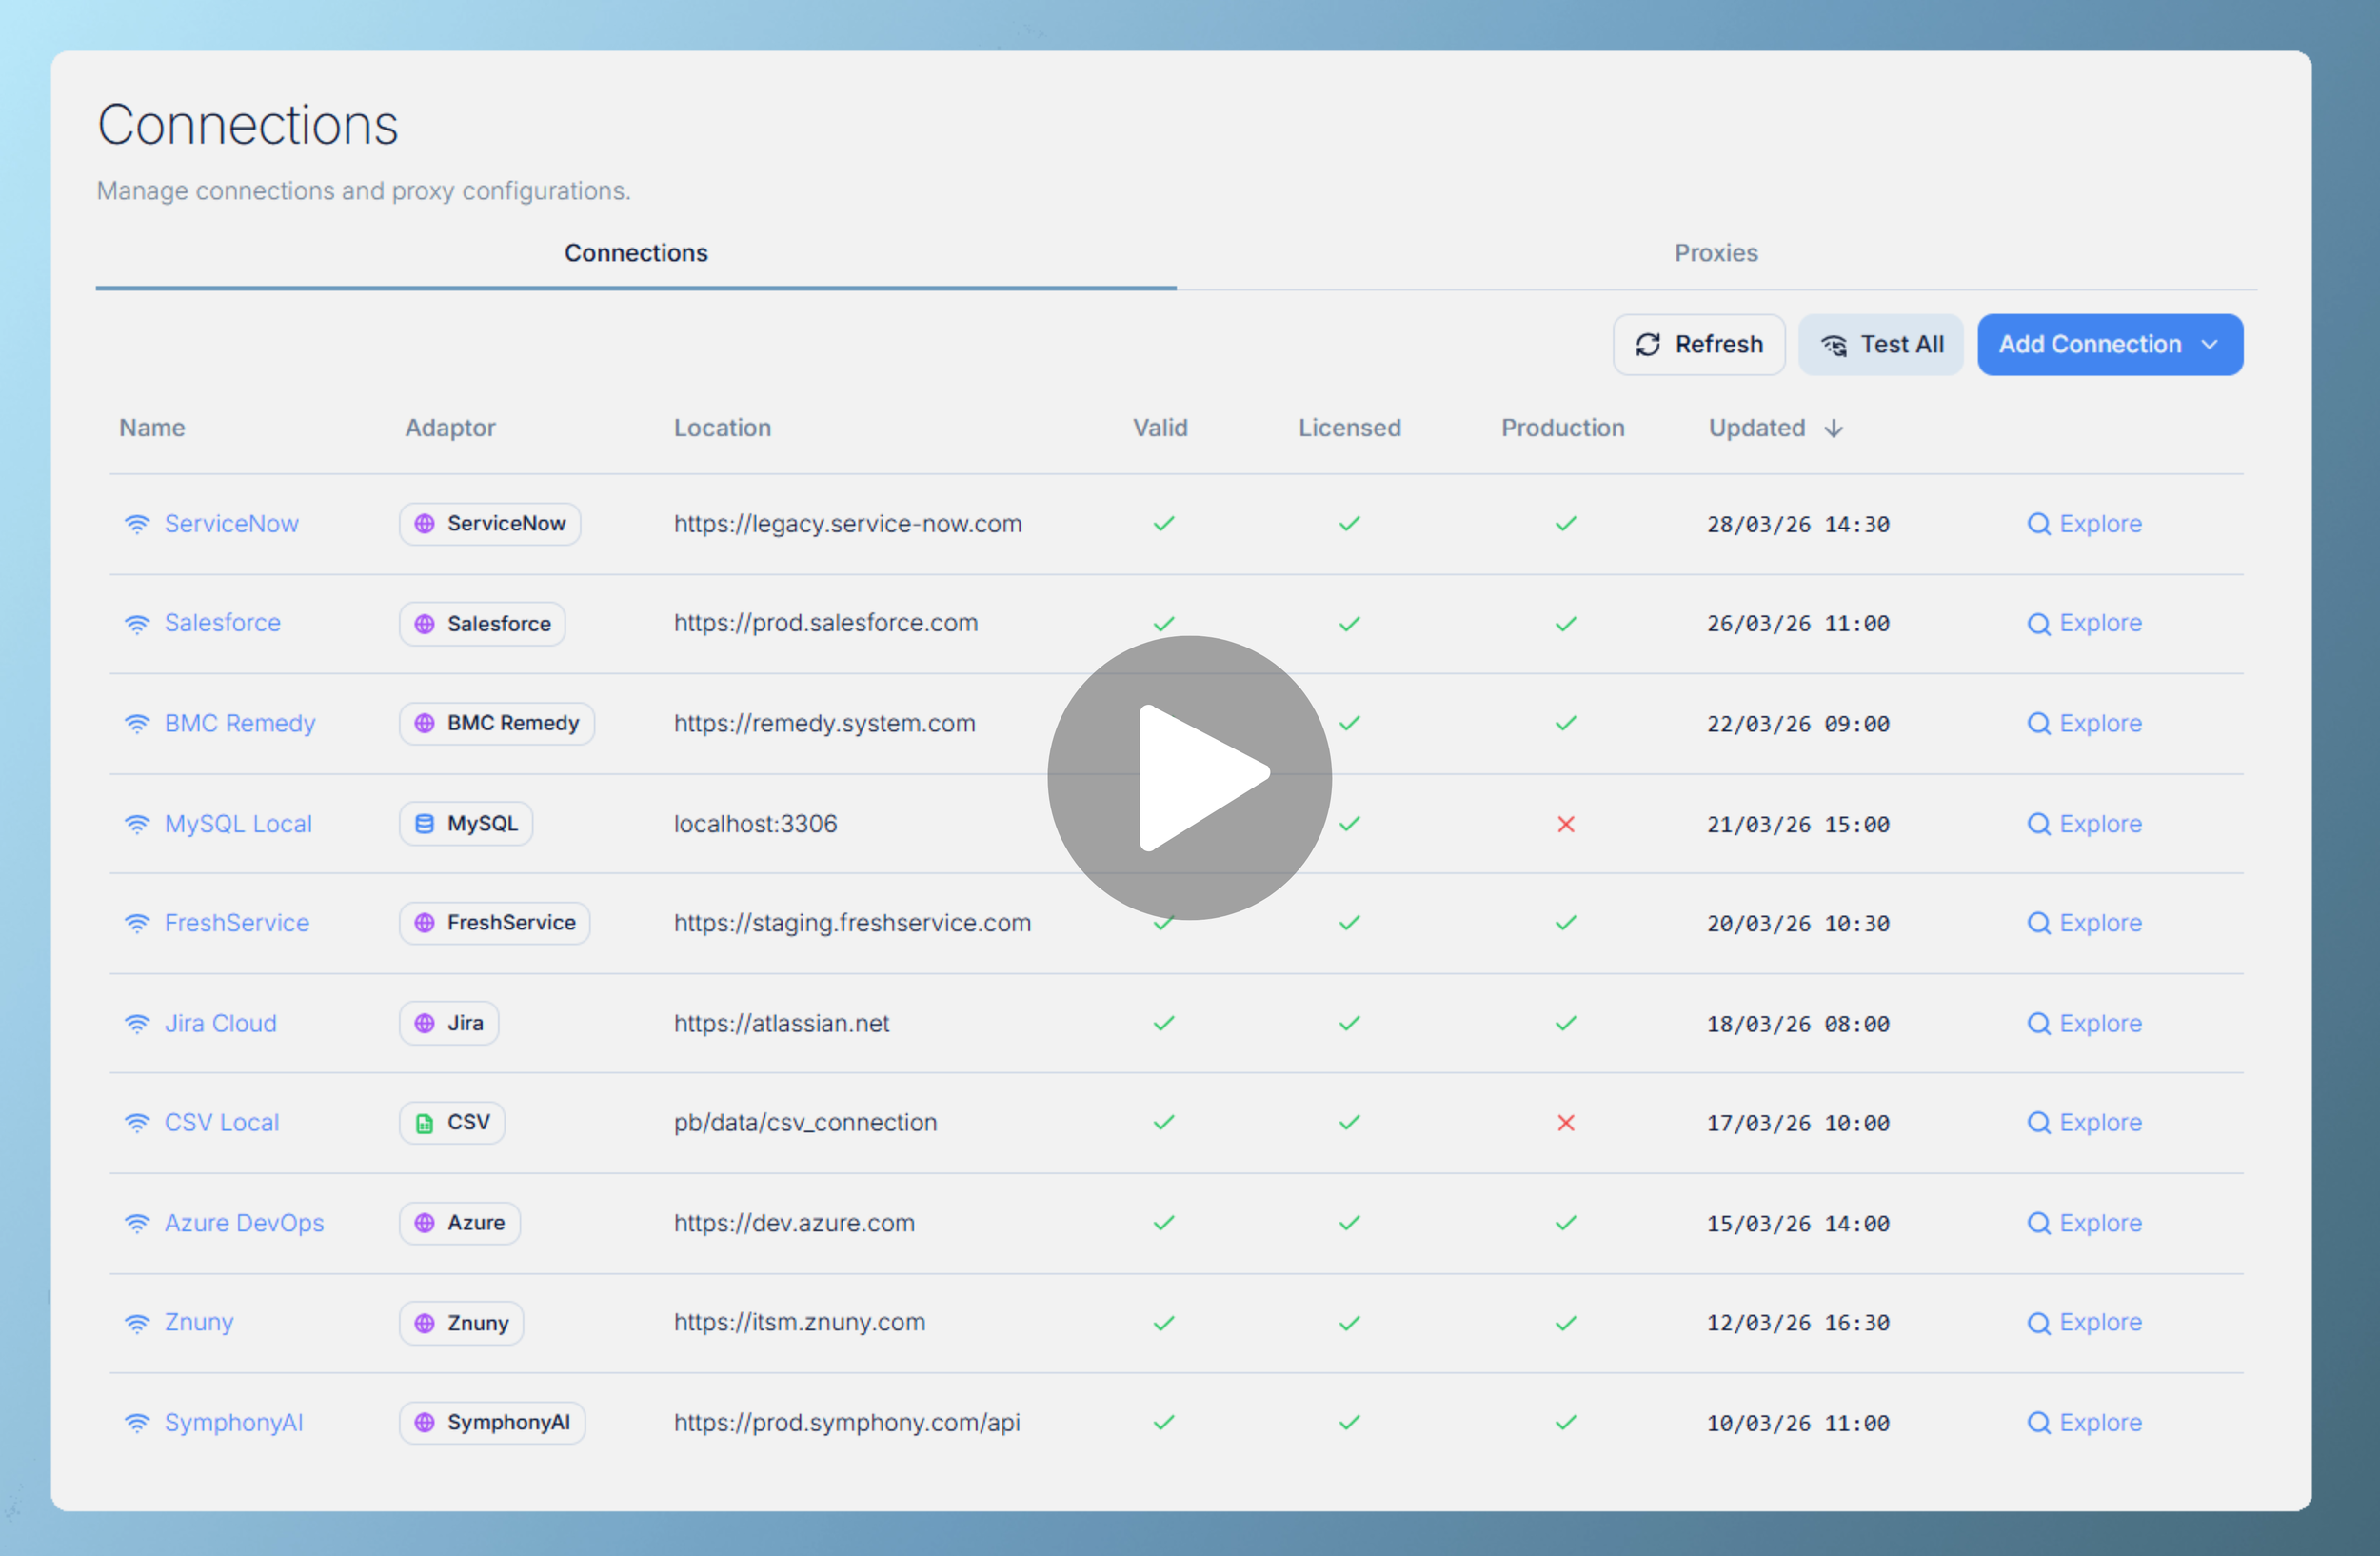This screenshot has height=1556, width=2380.
Task: Click the Valid checkmark for SymphonyAI
Action: [x=1164, y=1423]
